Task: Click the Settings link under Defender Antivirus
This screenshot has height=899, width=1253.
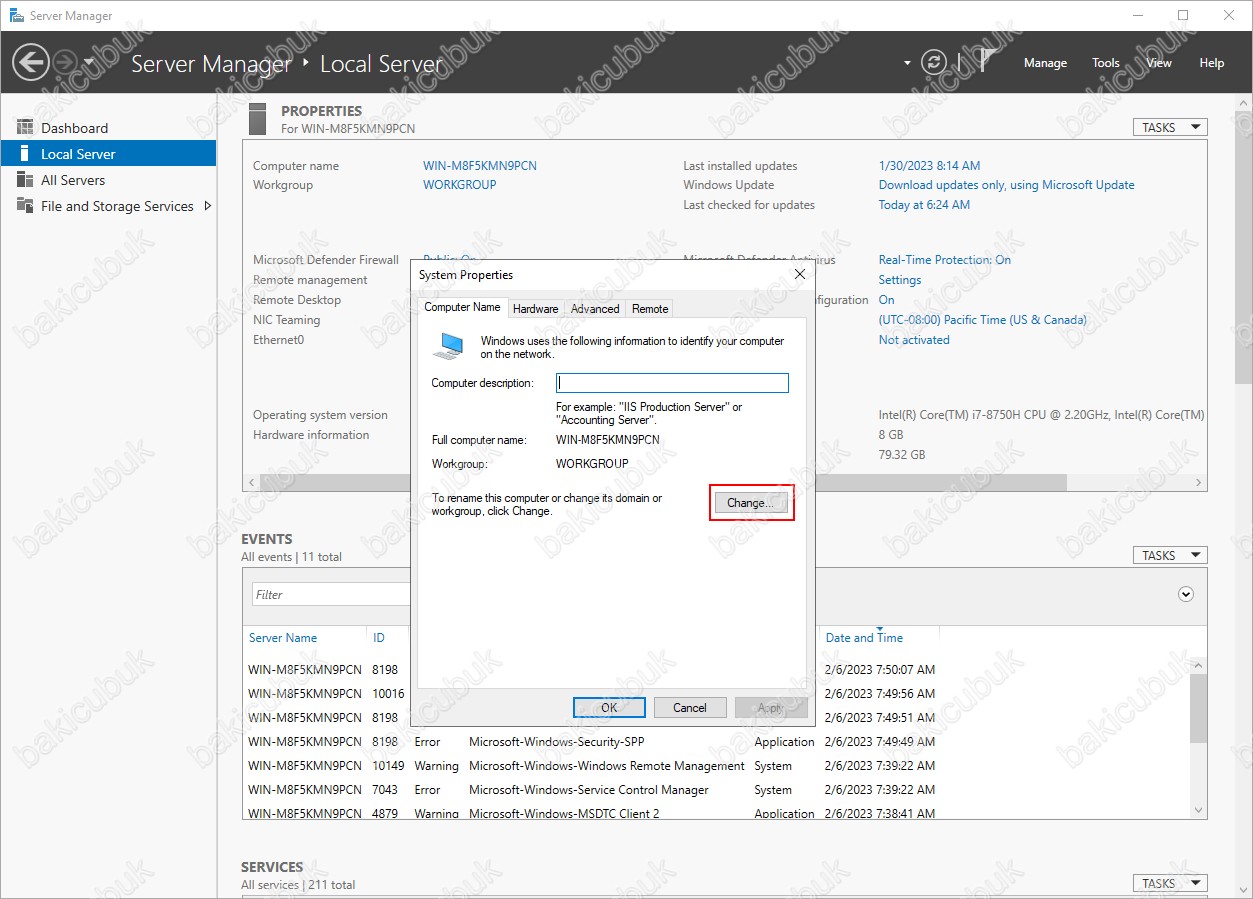Action: click(x=900, y=280)
